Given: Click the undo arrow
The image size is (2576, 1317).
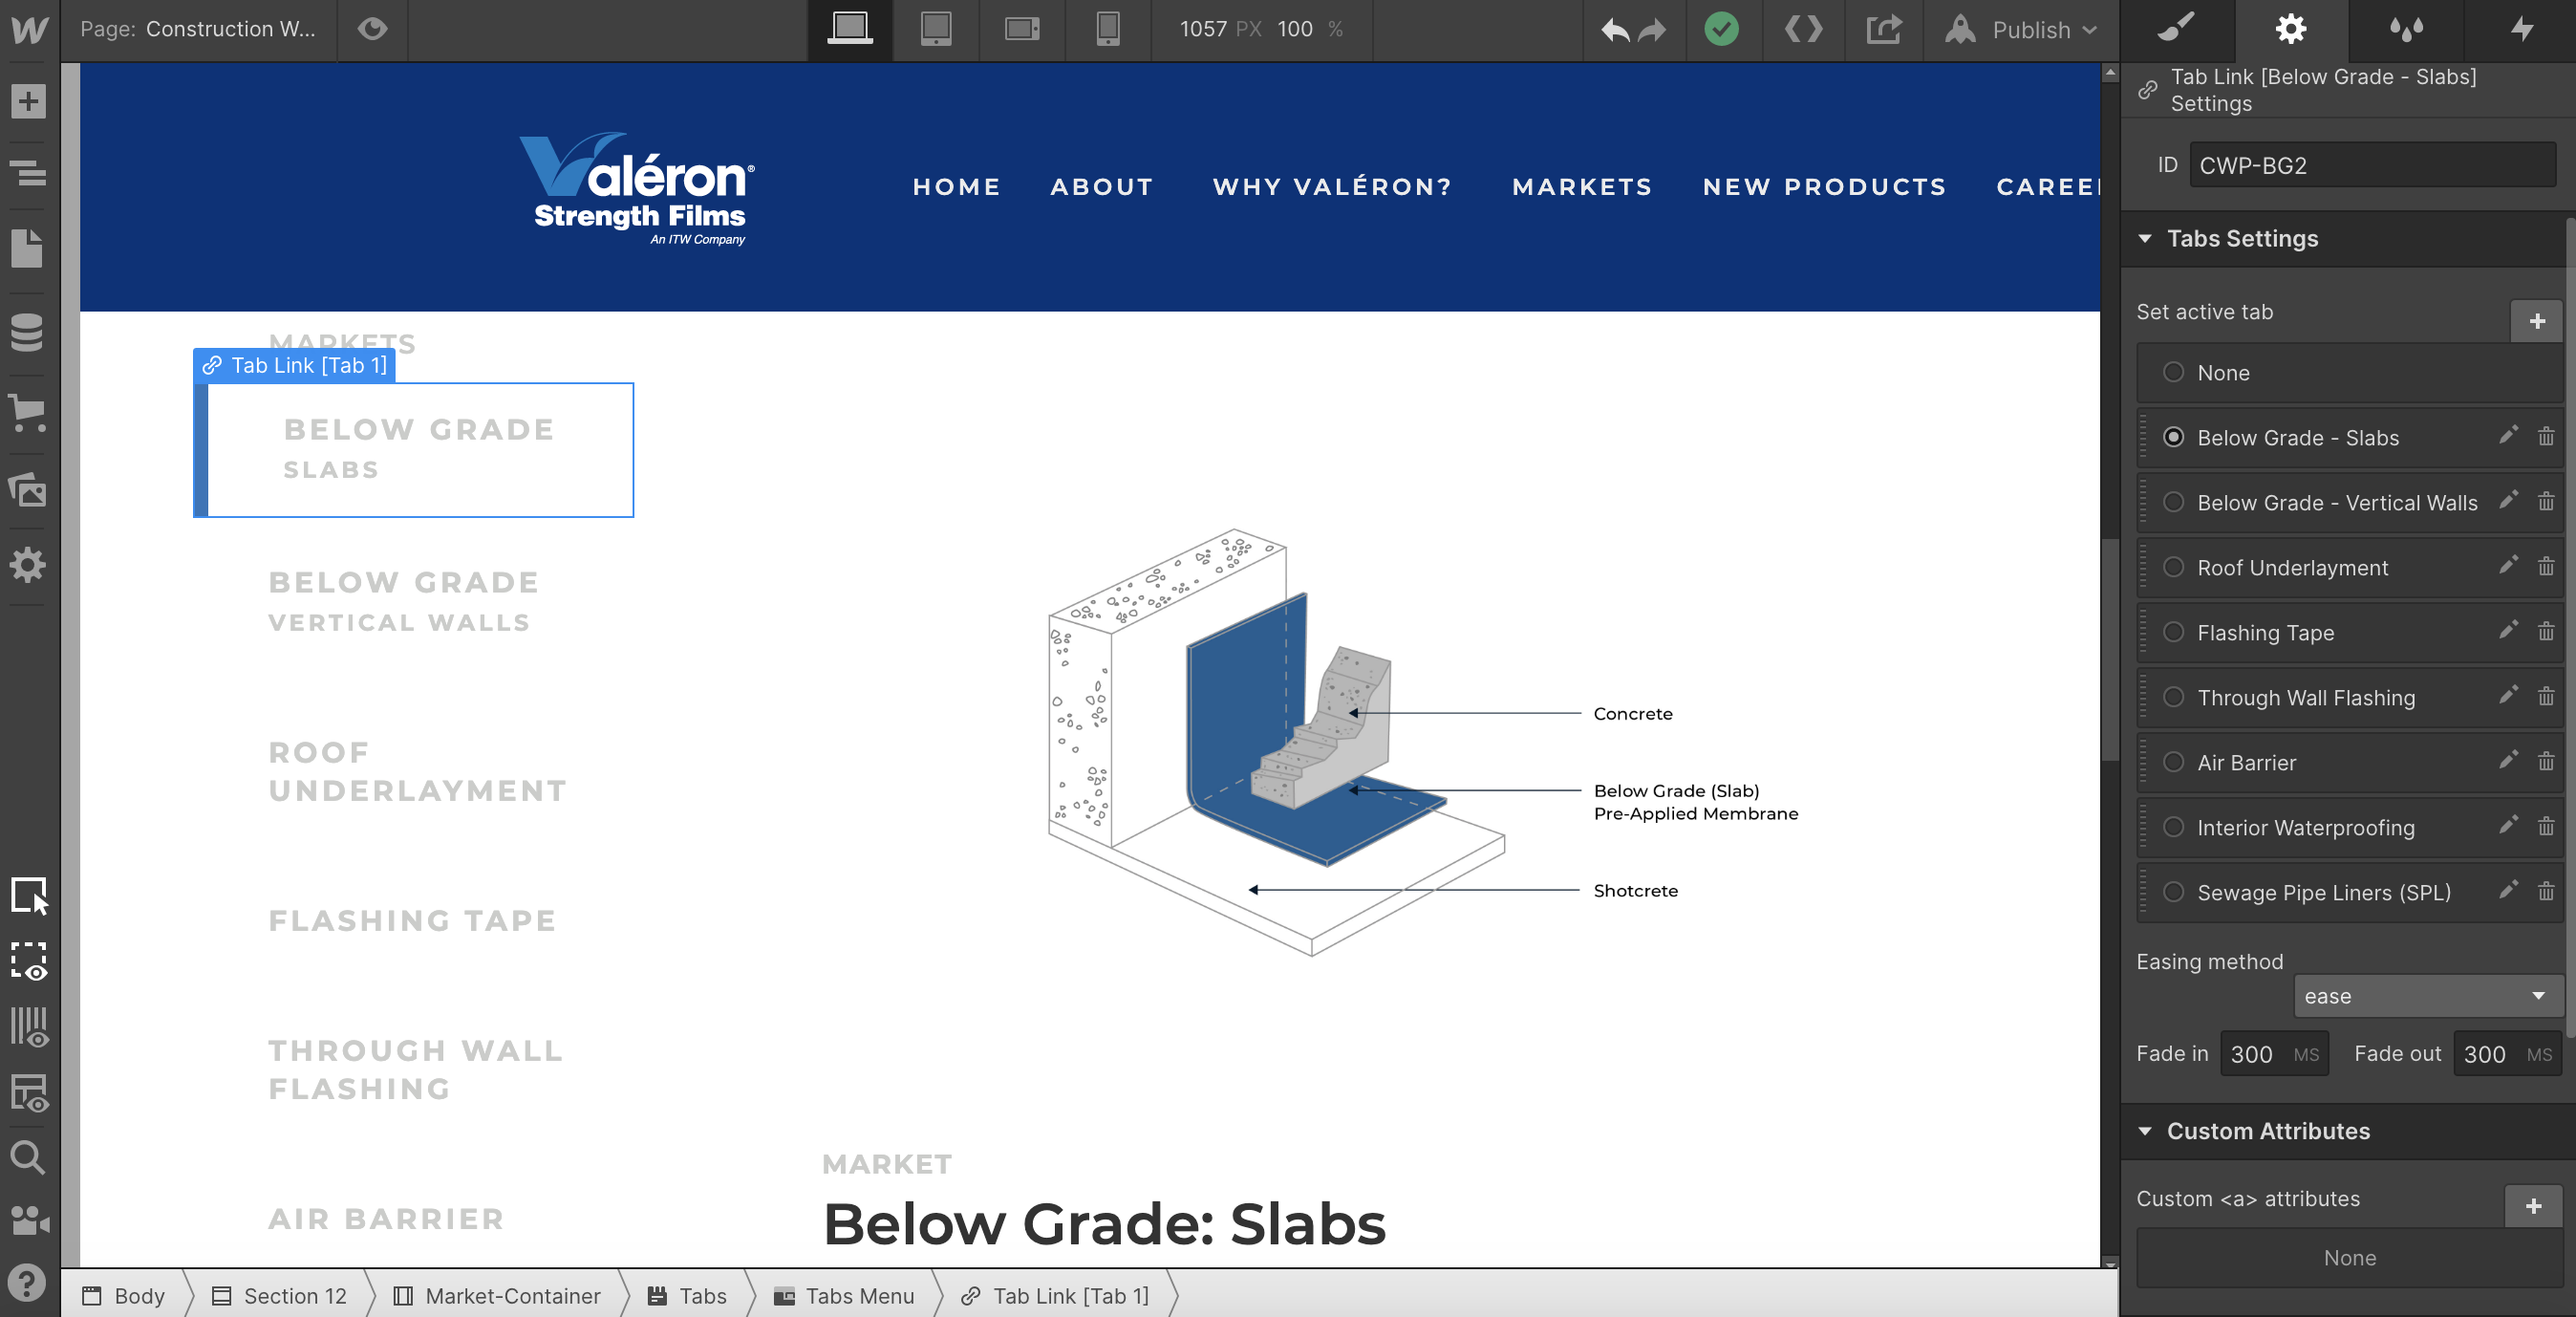Looking at the screenshot, I should coord(1614,30).
